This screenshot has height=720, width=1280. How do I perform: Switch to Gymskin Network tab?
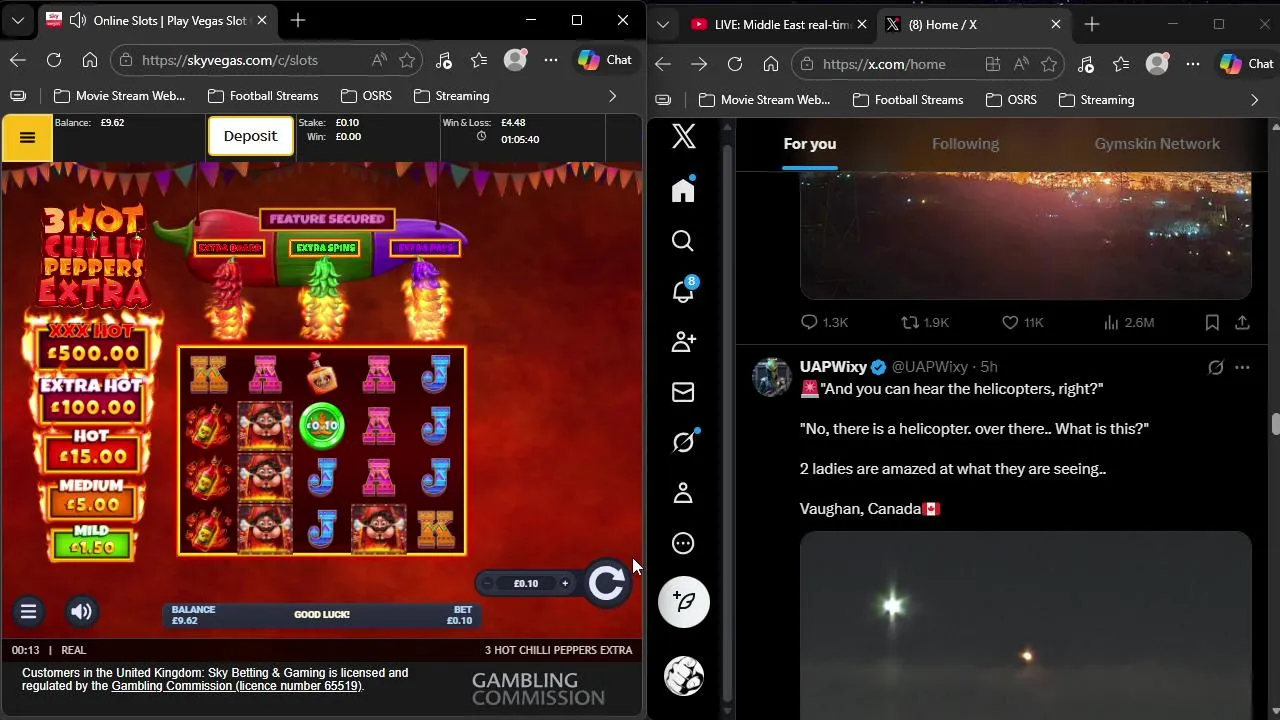pyautogui.click(x=1157, y=144)
